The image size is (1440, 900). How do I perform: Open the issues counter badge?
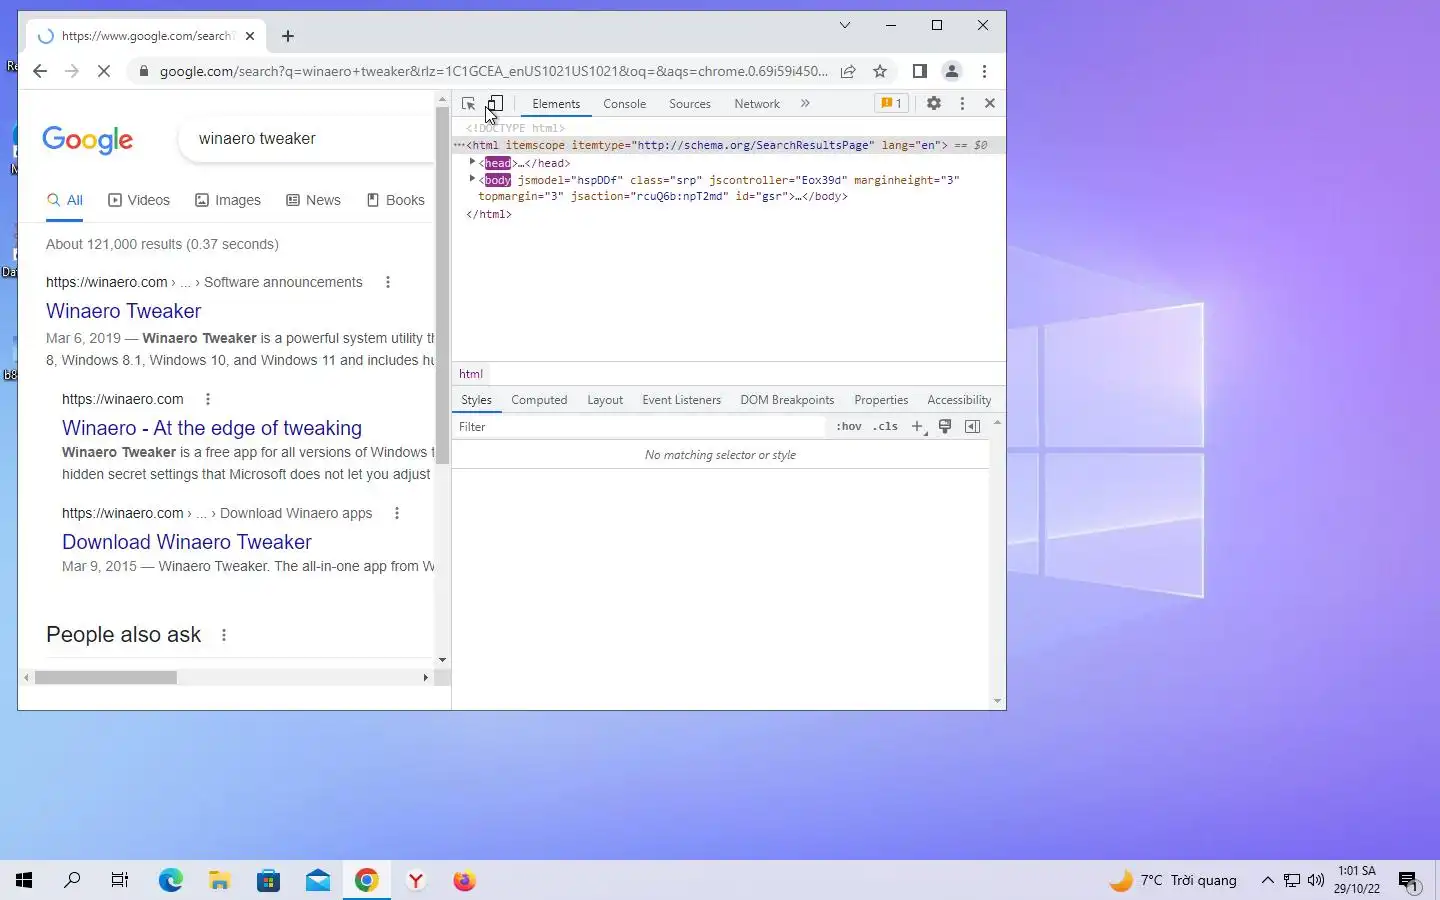tap(891, 103)
